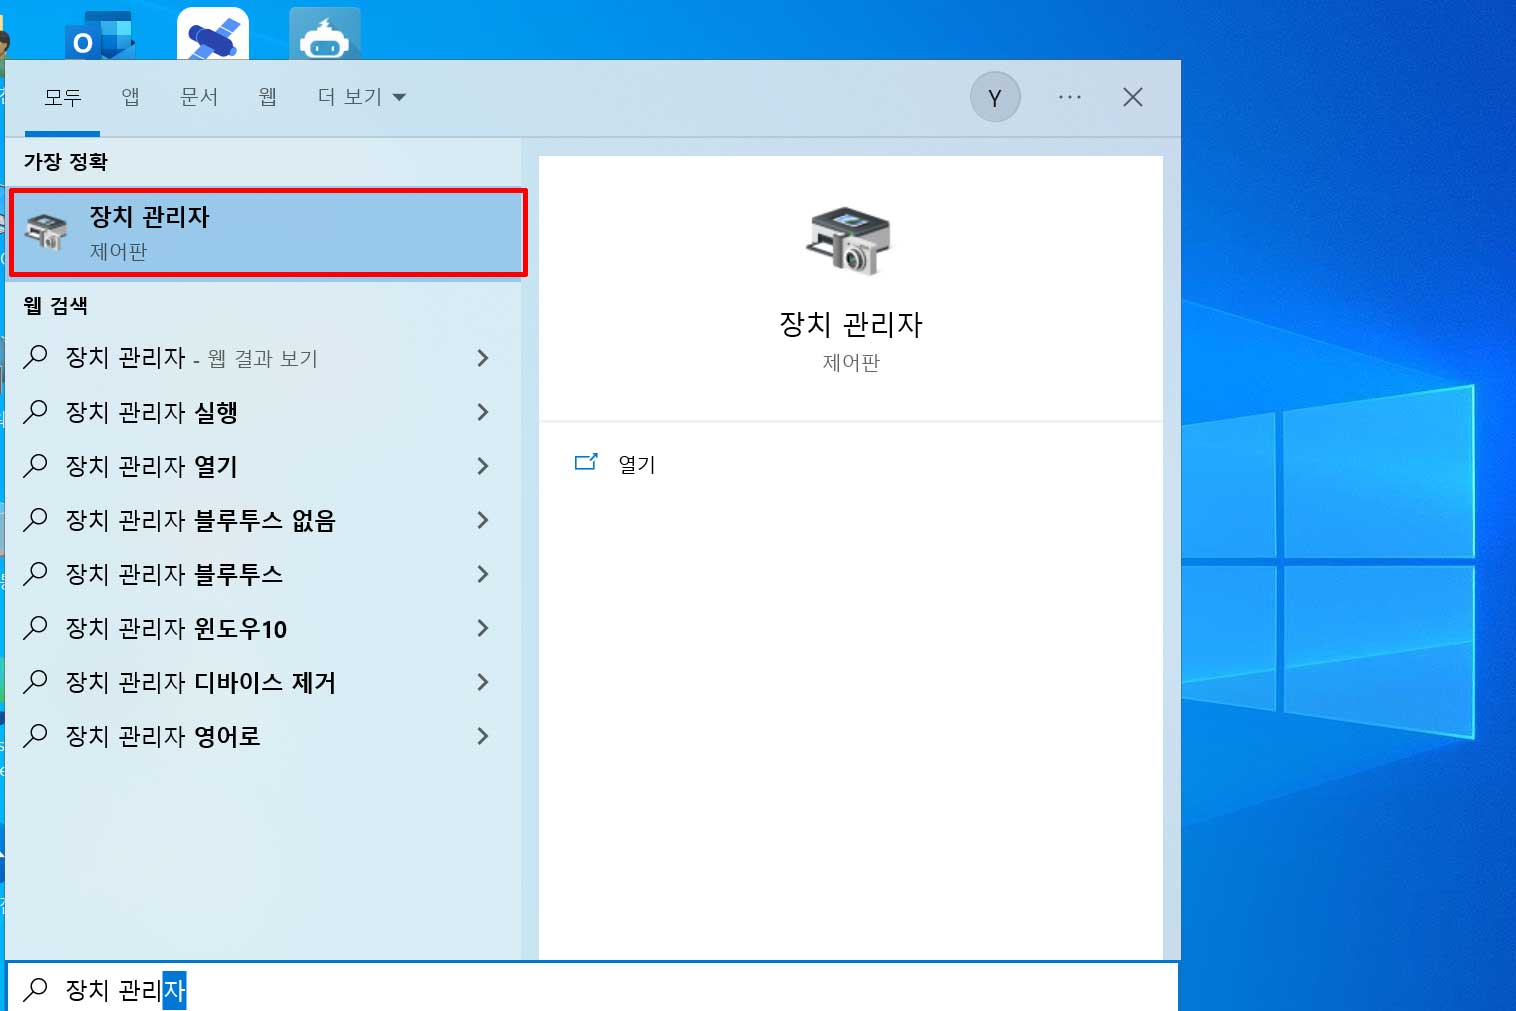Expand chevron for 웹 결과 보기 row
Screen dimensions: 1516x1011
483,358
